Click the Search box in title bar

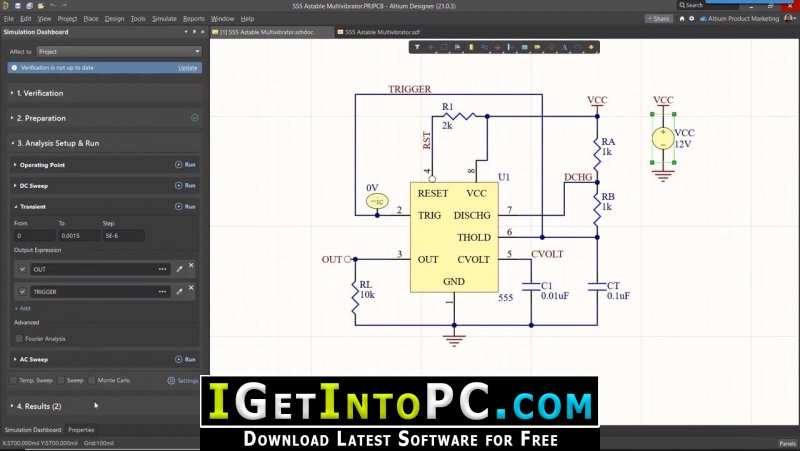(x=707, y=5)
